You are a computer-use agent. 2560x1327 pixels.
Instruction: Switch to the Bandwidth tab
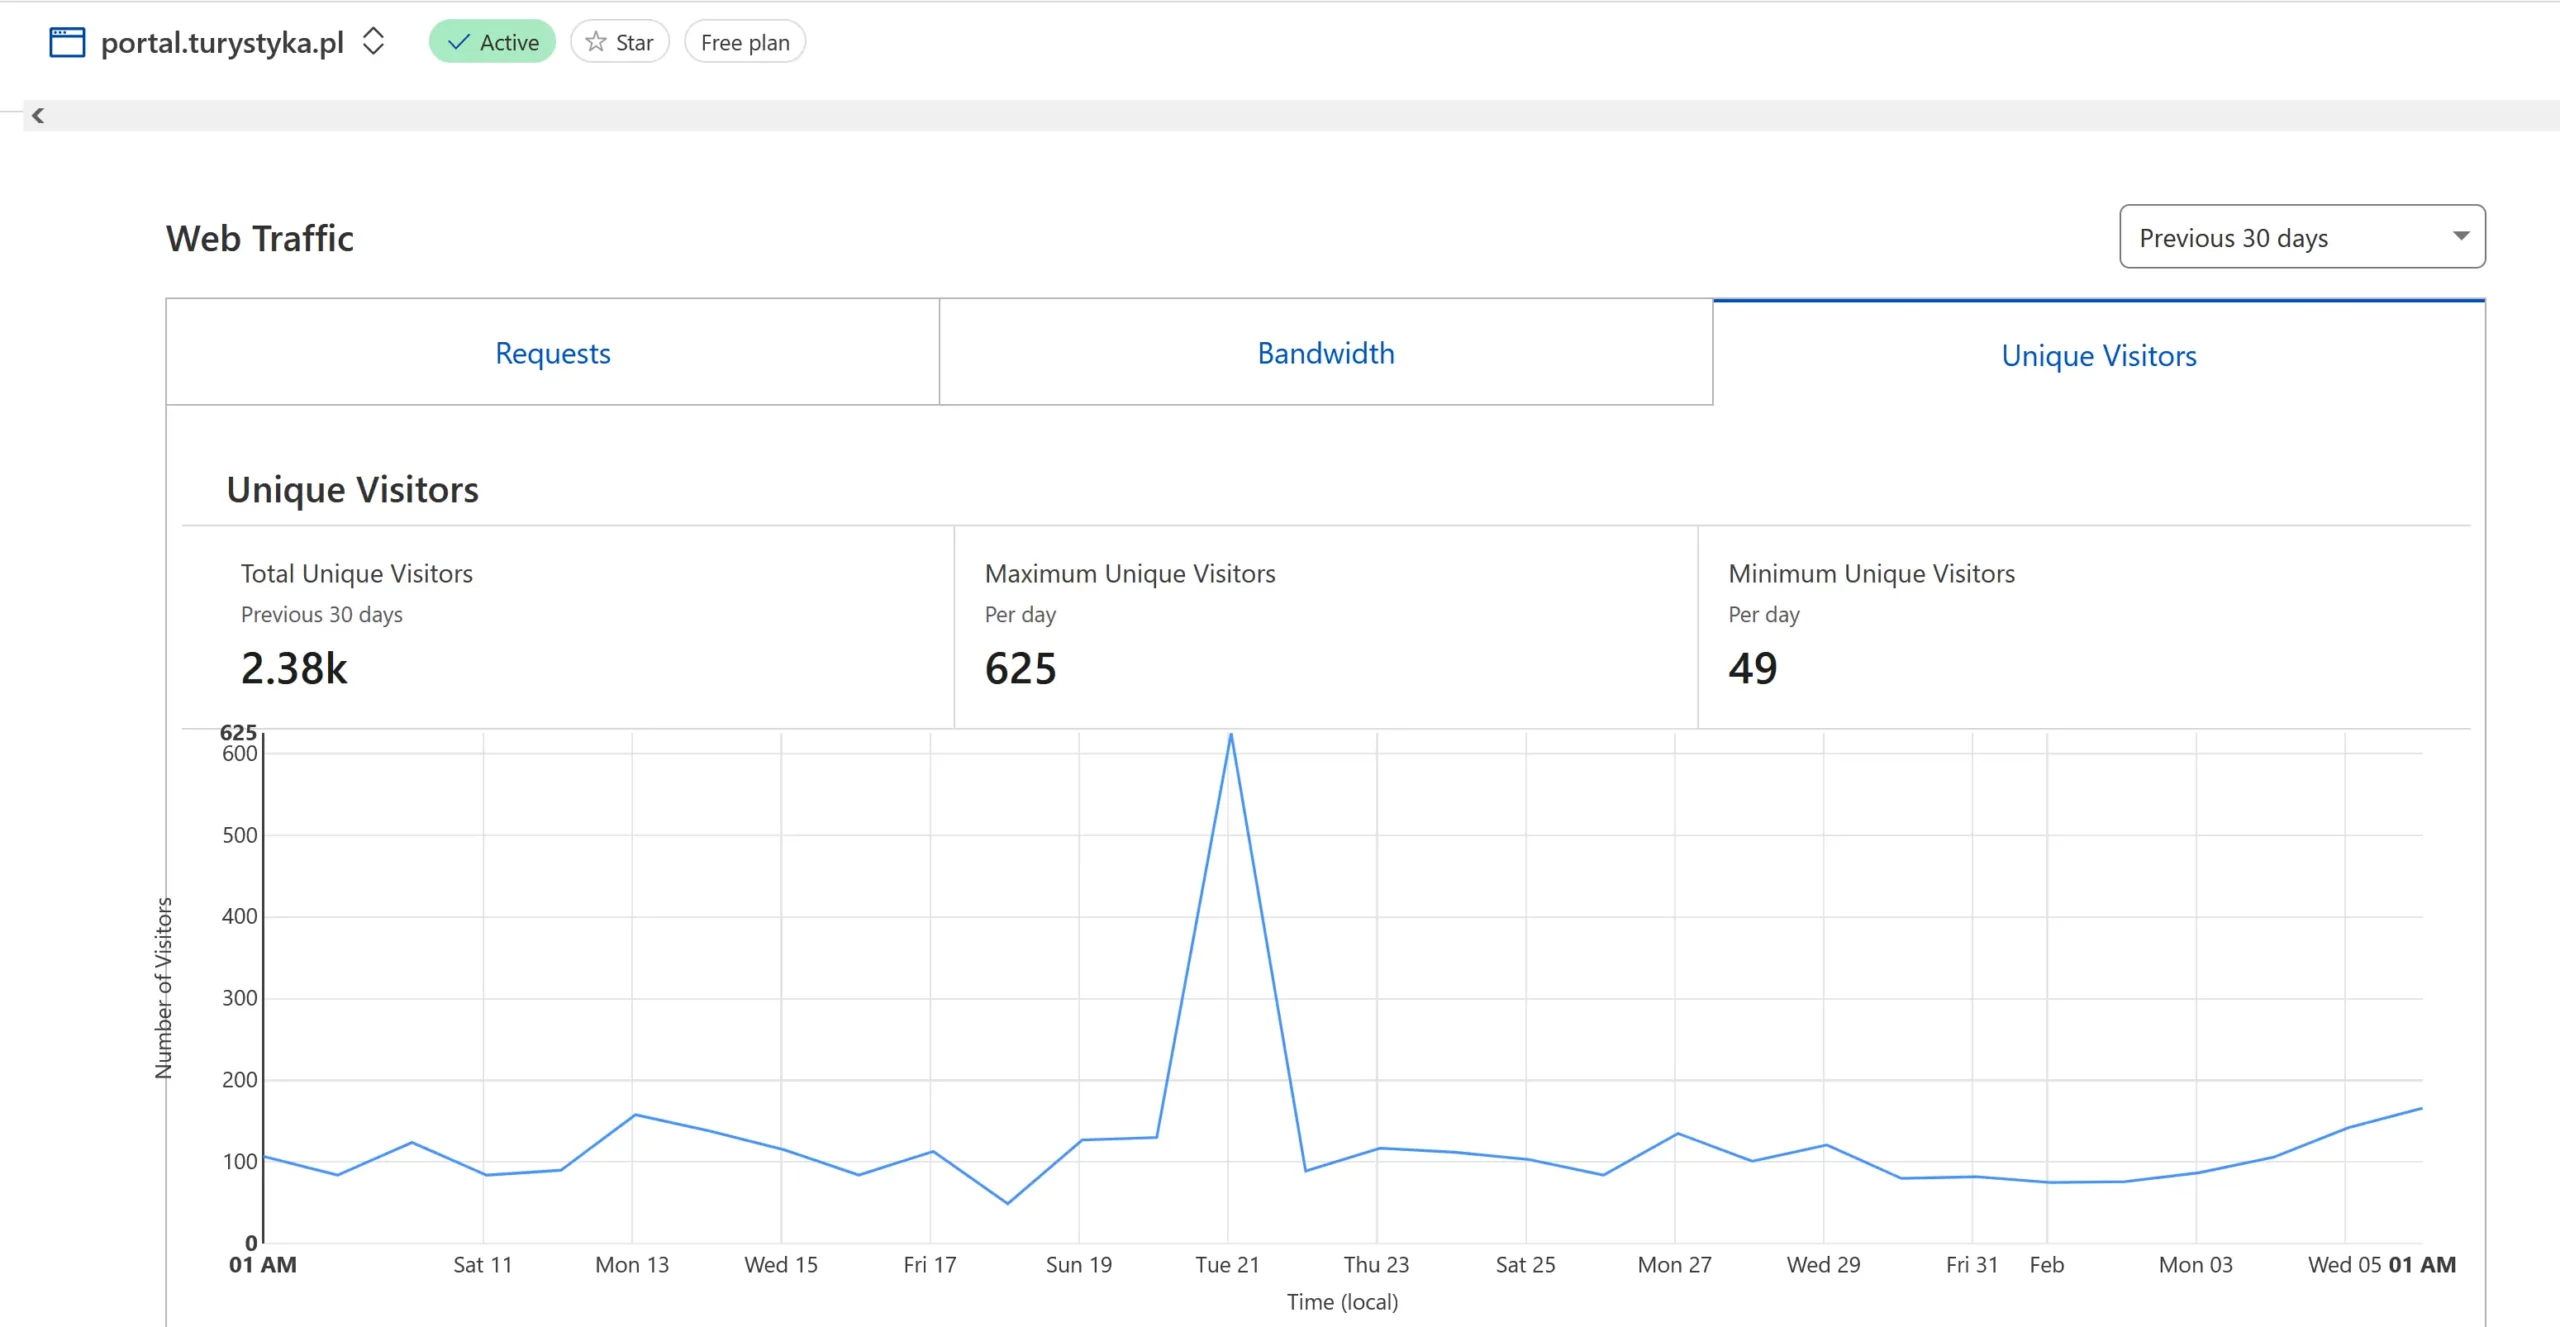click(x=1325, y=353)
